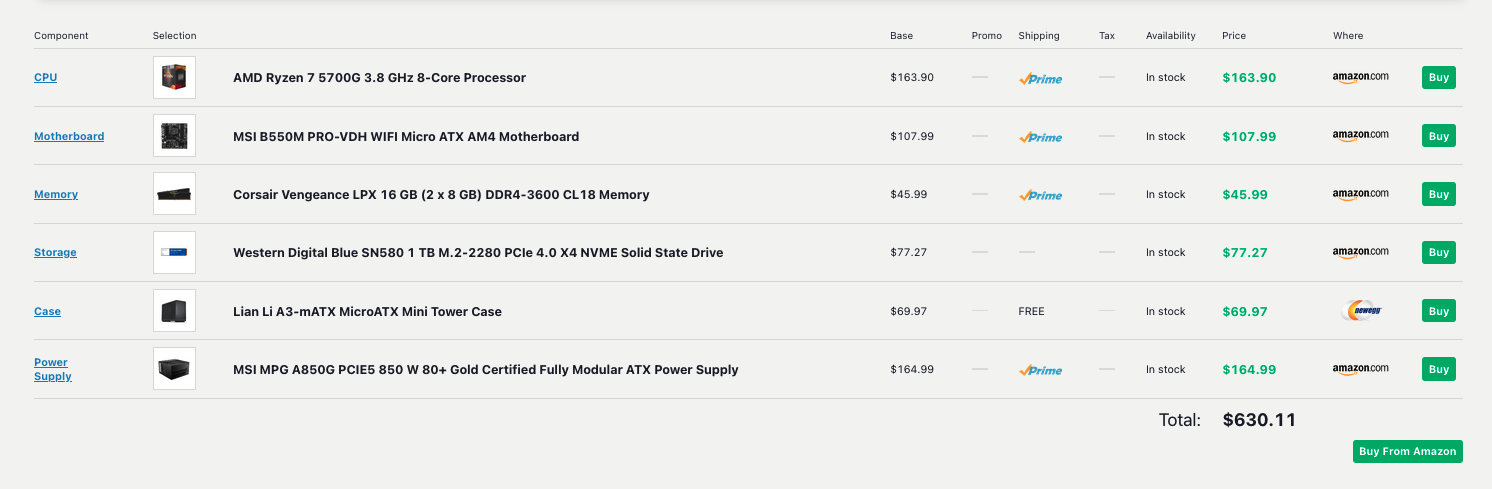Open the Storage category link

click(x=55, y=252)
